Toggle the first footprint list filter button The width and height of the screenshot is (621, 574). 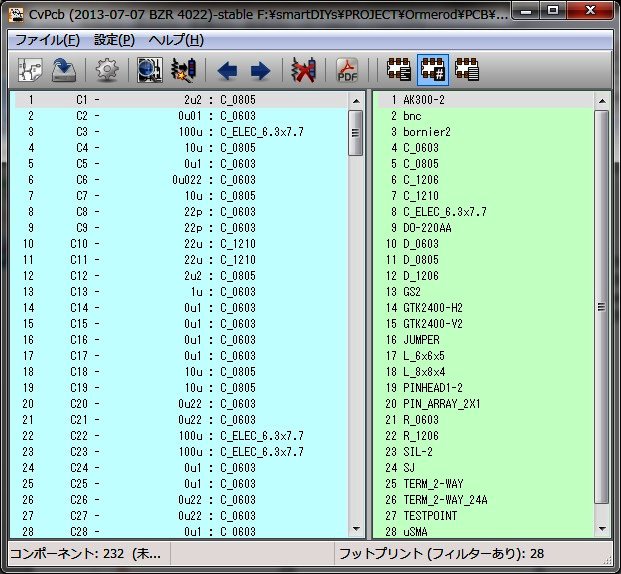coord(399,70)
